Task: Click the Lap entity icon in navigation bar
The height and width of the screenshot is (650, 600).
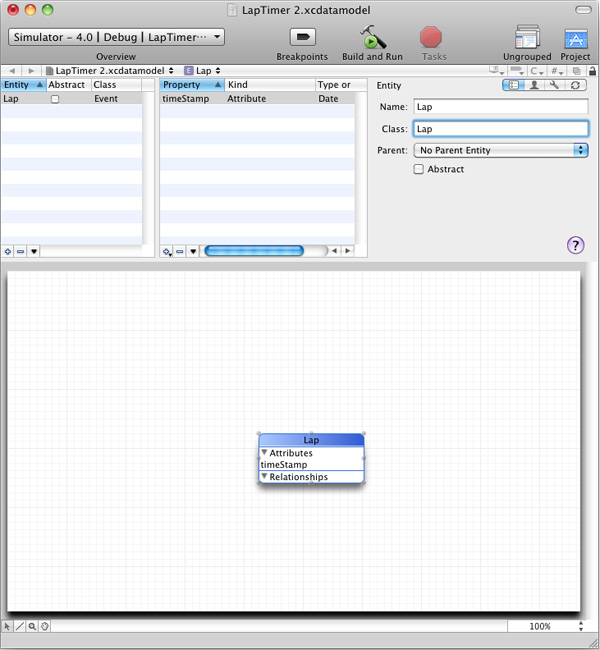Action: [188, 71]
